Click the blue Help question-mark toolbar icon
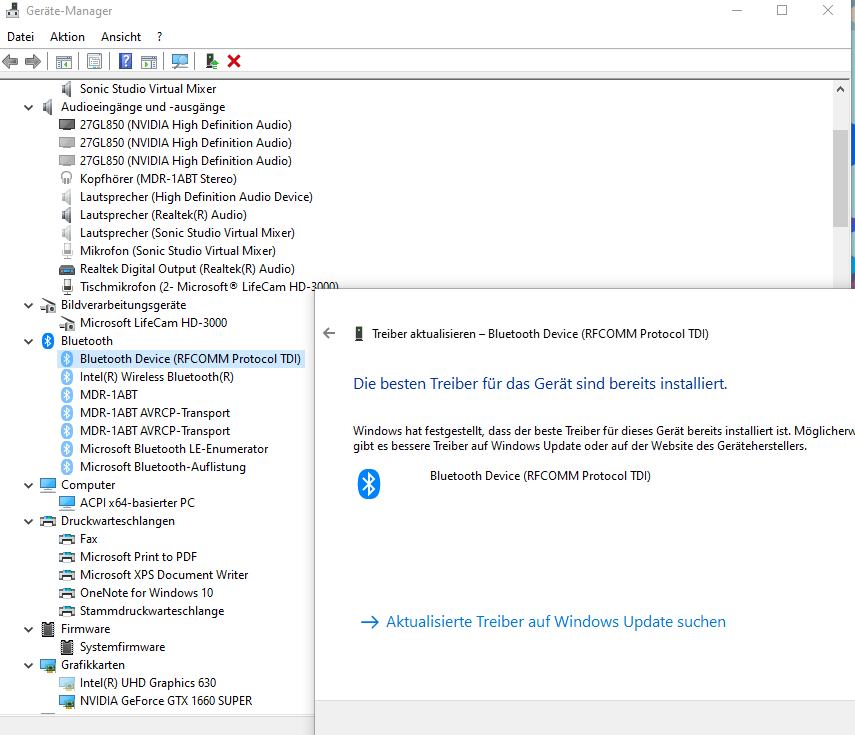The width and height of the screenshot is (855, 735). coord(125,61)
